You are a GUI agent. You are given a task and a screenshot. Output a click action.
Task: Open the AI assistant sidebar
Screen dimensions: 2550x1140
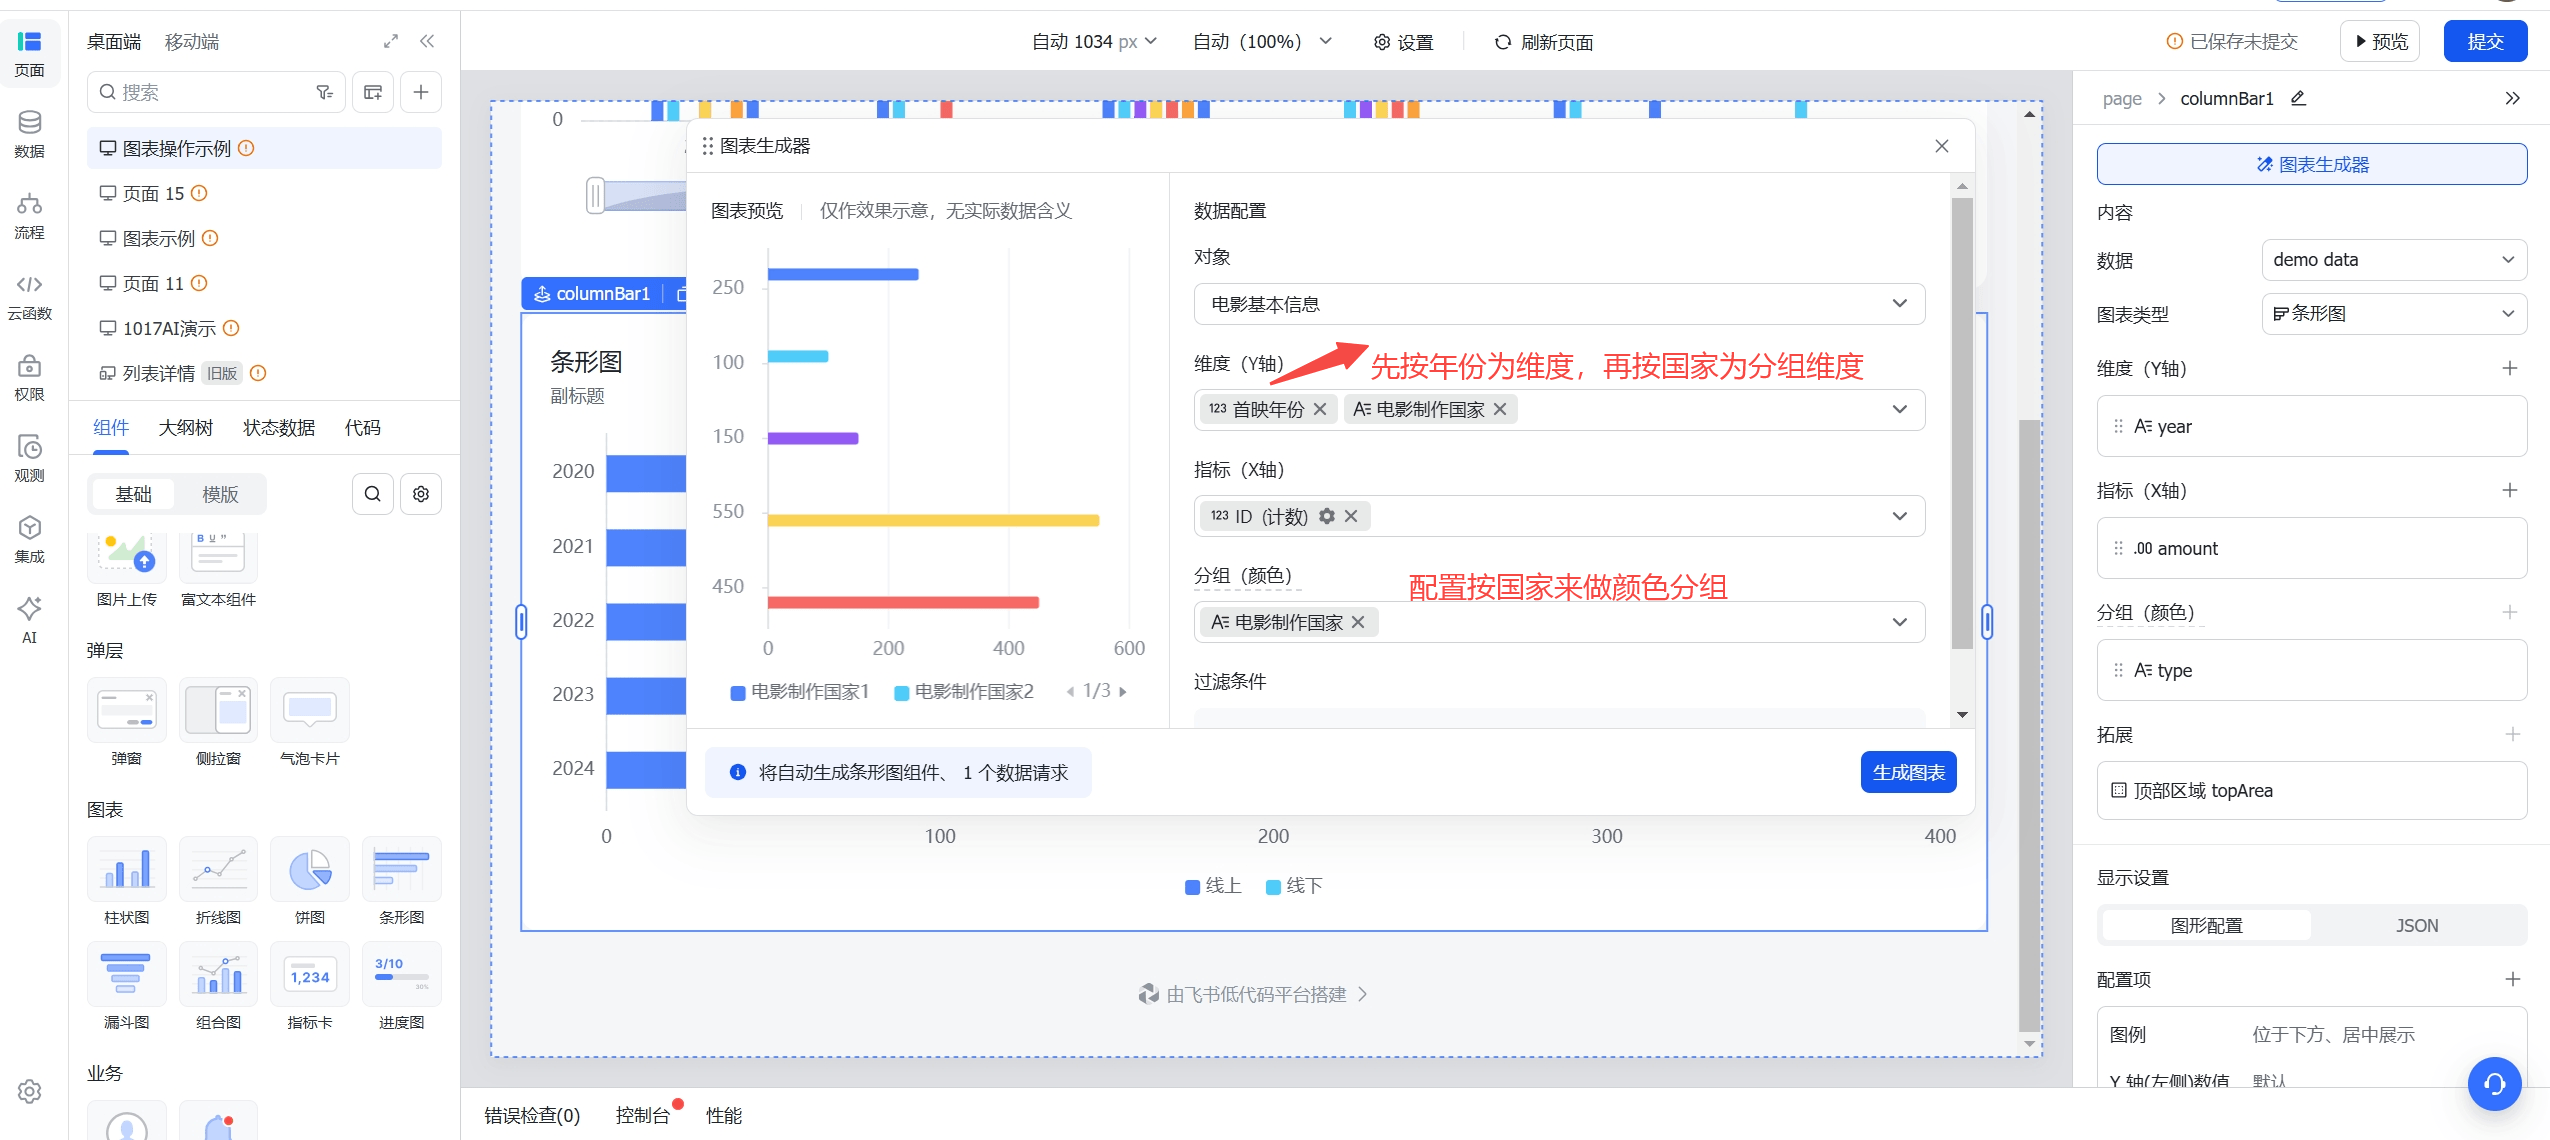tap(29, 620)
